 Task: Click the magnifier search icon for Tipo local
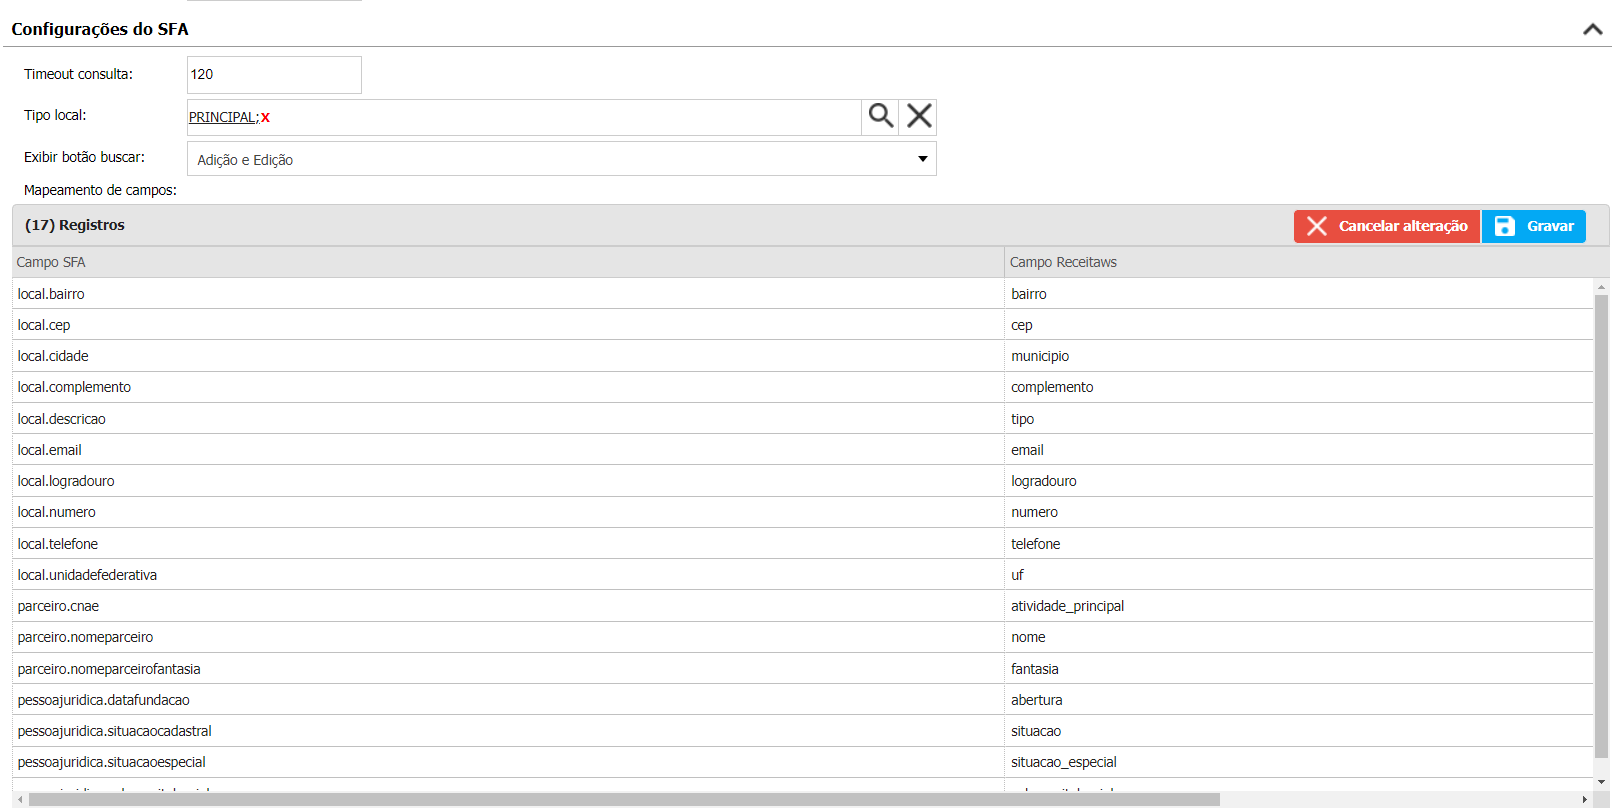[880, 116]
